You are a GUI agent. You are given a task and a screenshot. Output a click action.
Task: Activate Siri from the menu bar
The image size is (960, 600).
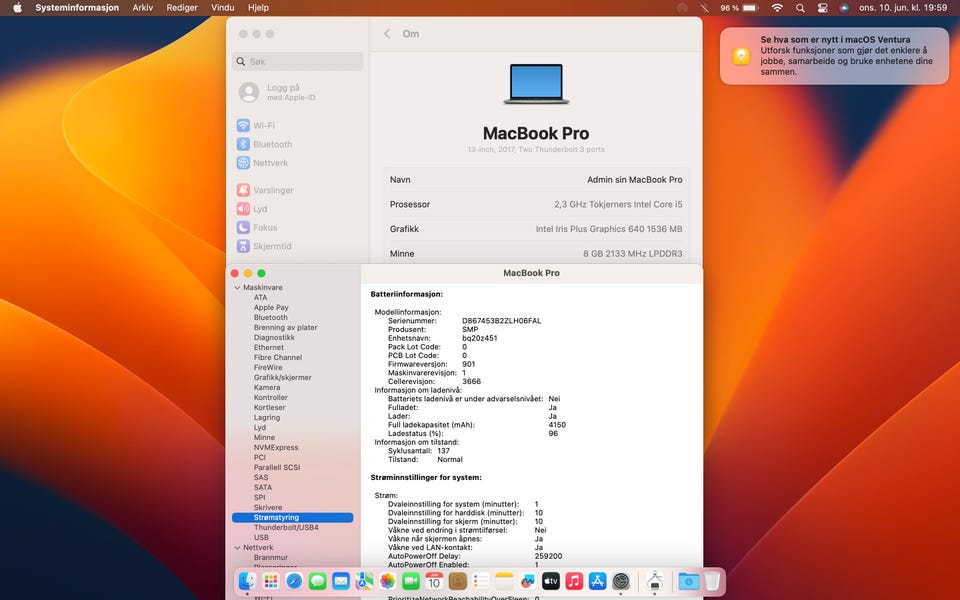844,8
